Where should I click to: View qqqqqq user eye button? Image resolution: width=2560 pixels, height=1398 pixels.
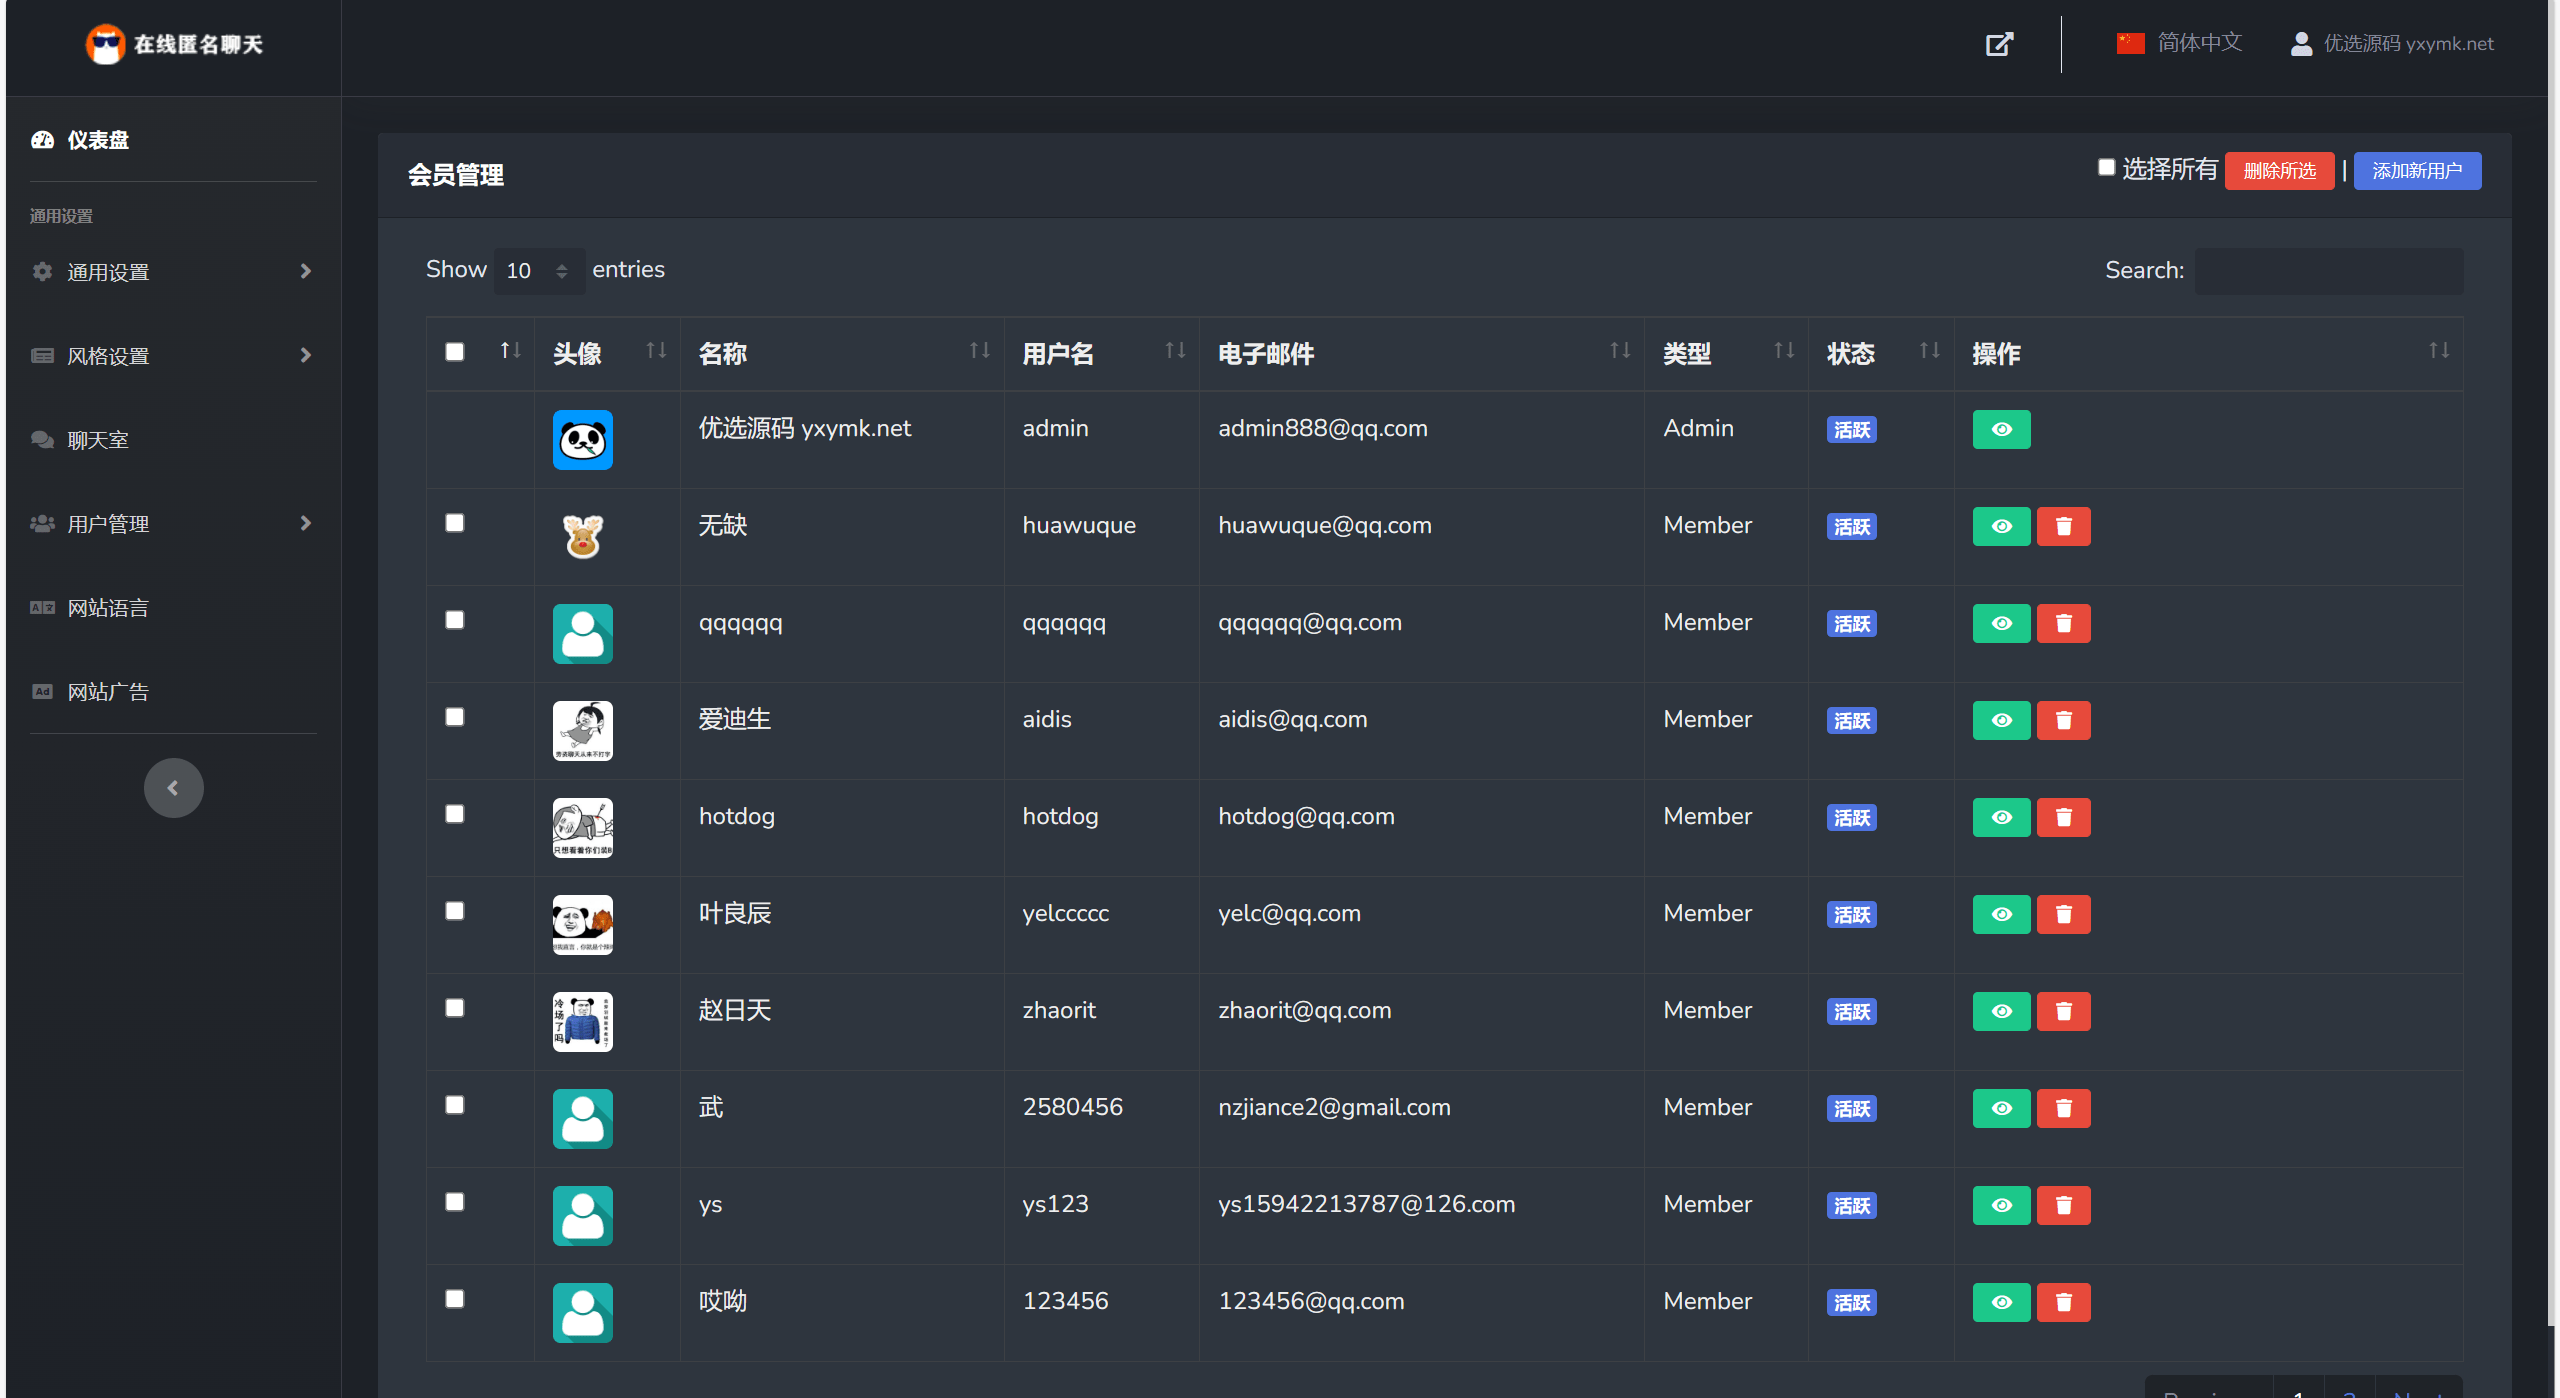[x=2001, y=623]
